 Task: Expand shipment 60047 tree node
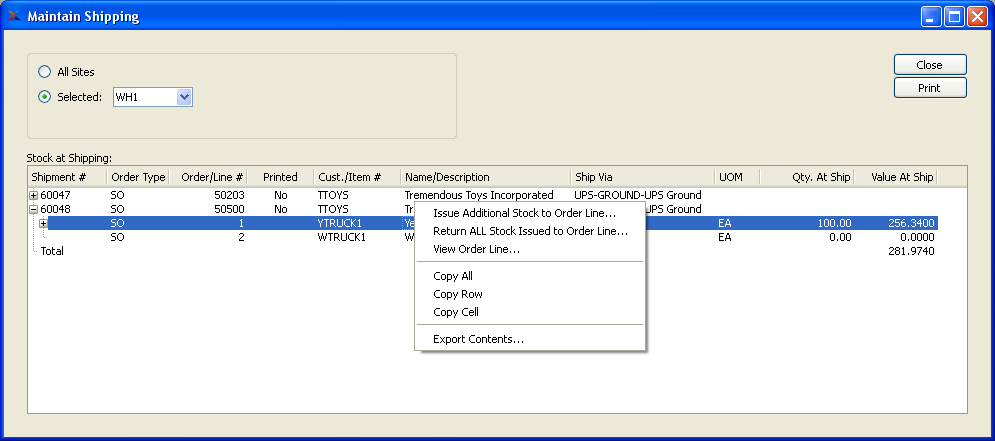(33, 195)
